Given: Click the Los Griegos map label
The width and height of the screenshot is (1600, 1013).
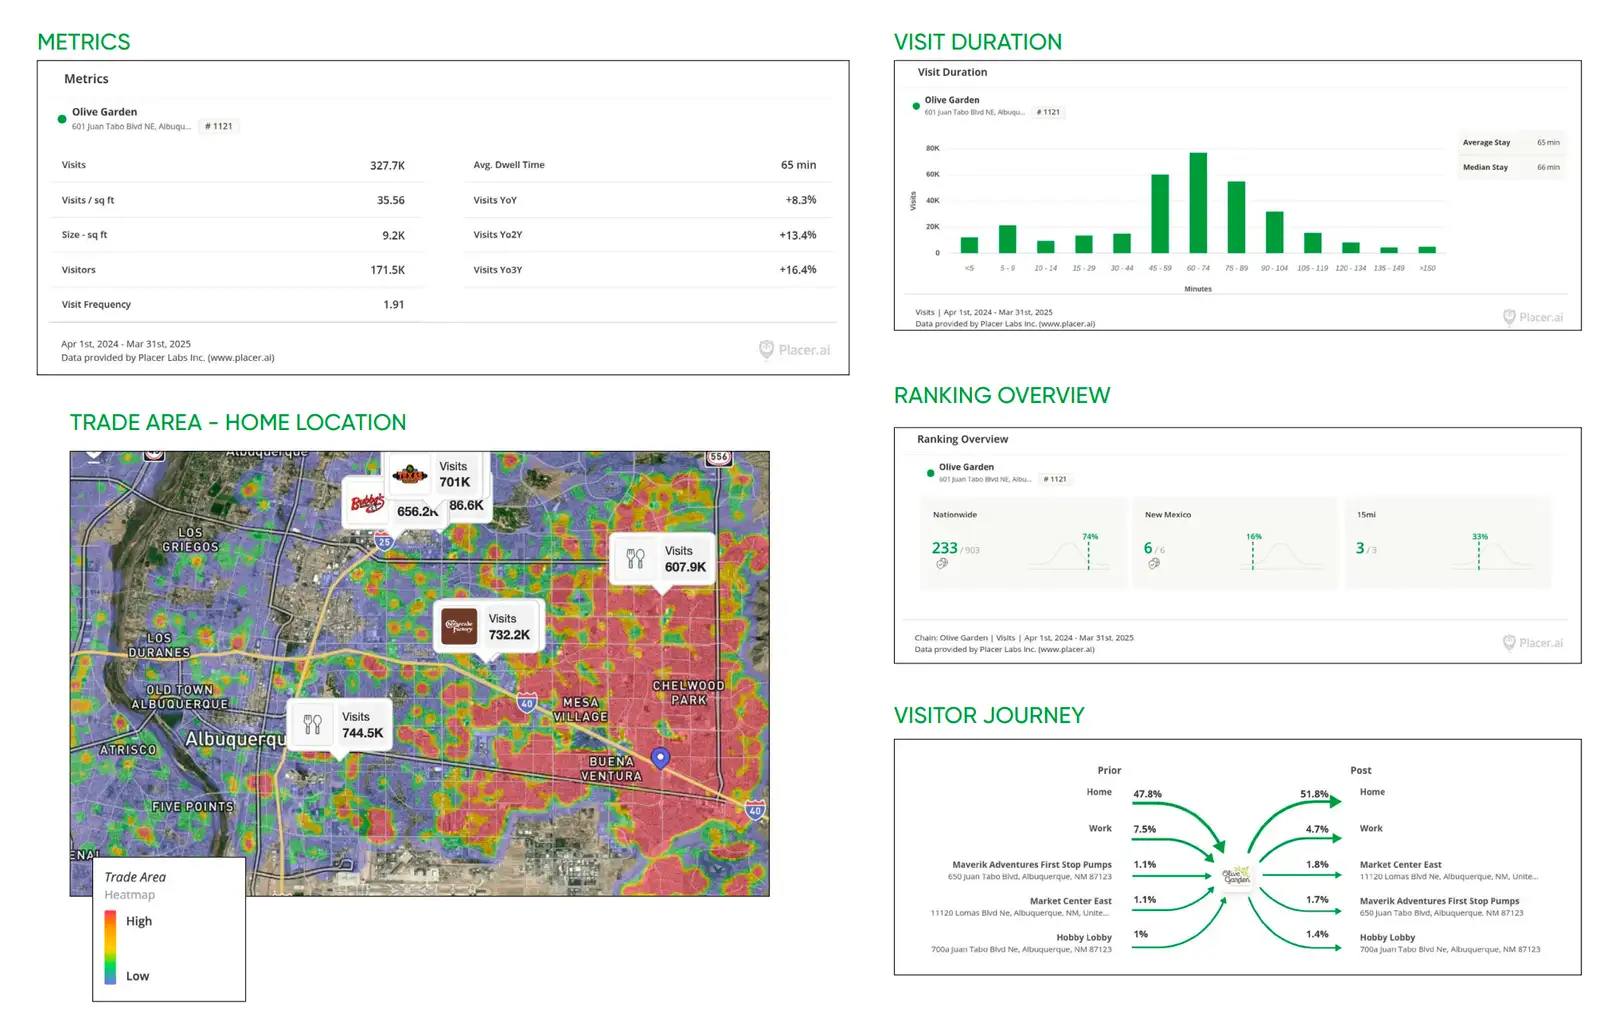Looking at the screenshot, I should pos(190,540).
